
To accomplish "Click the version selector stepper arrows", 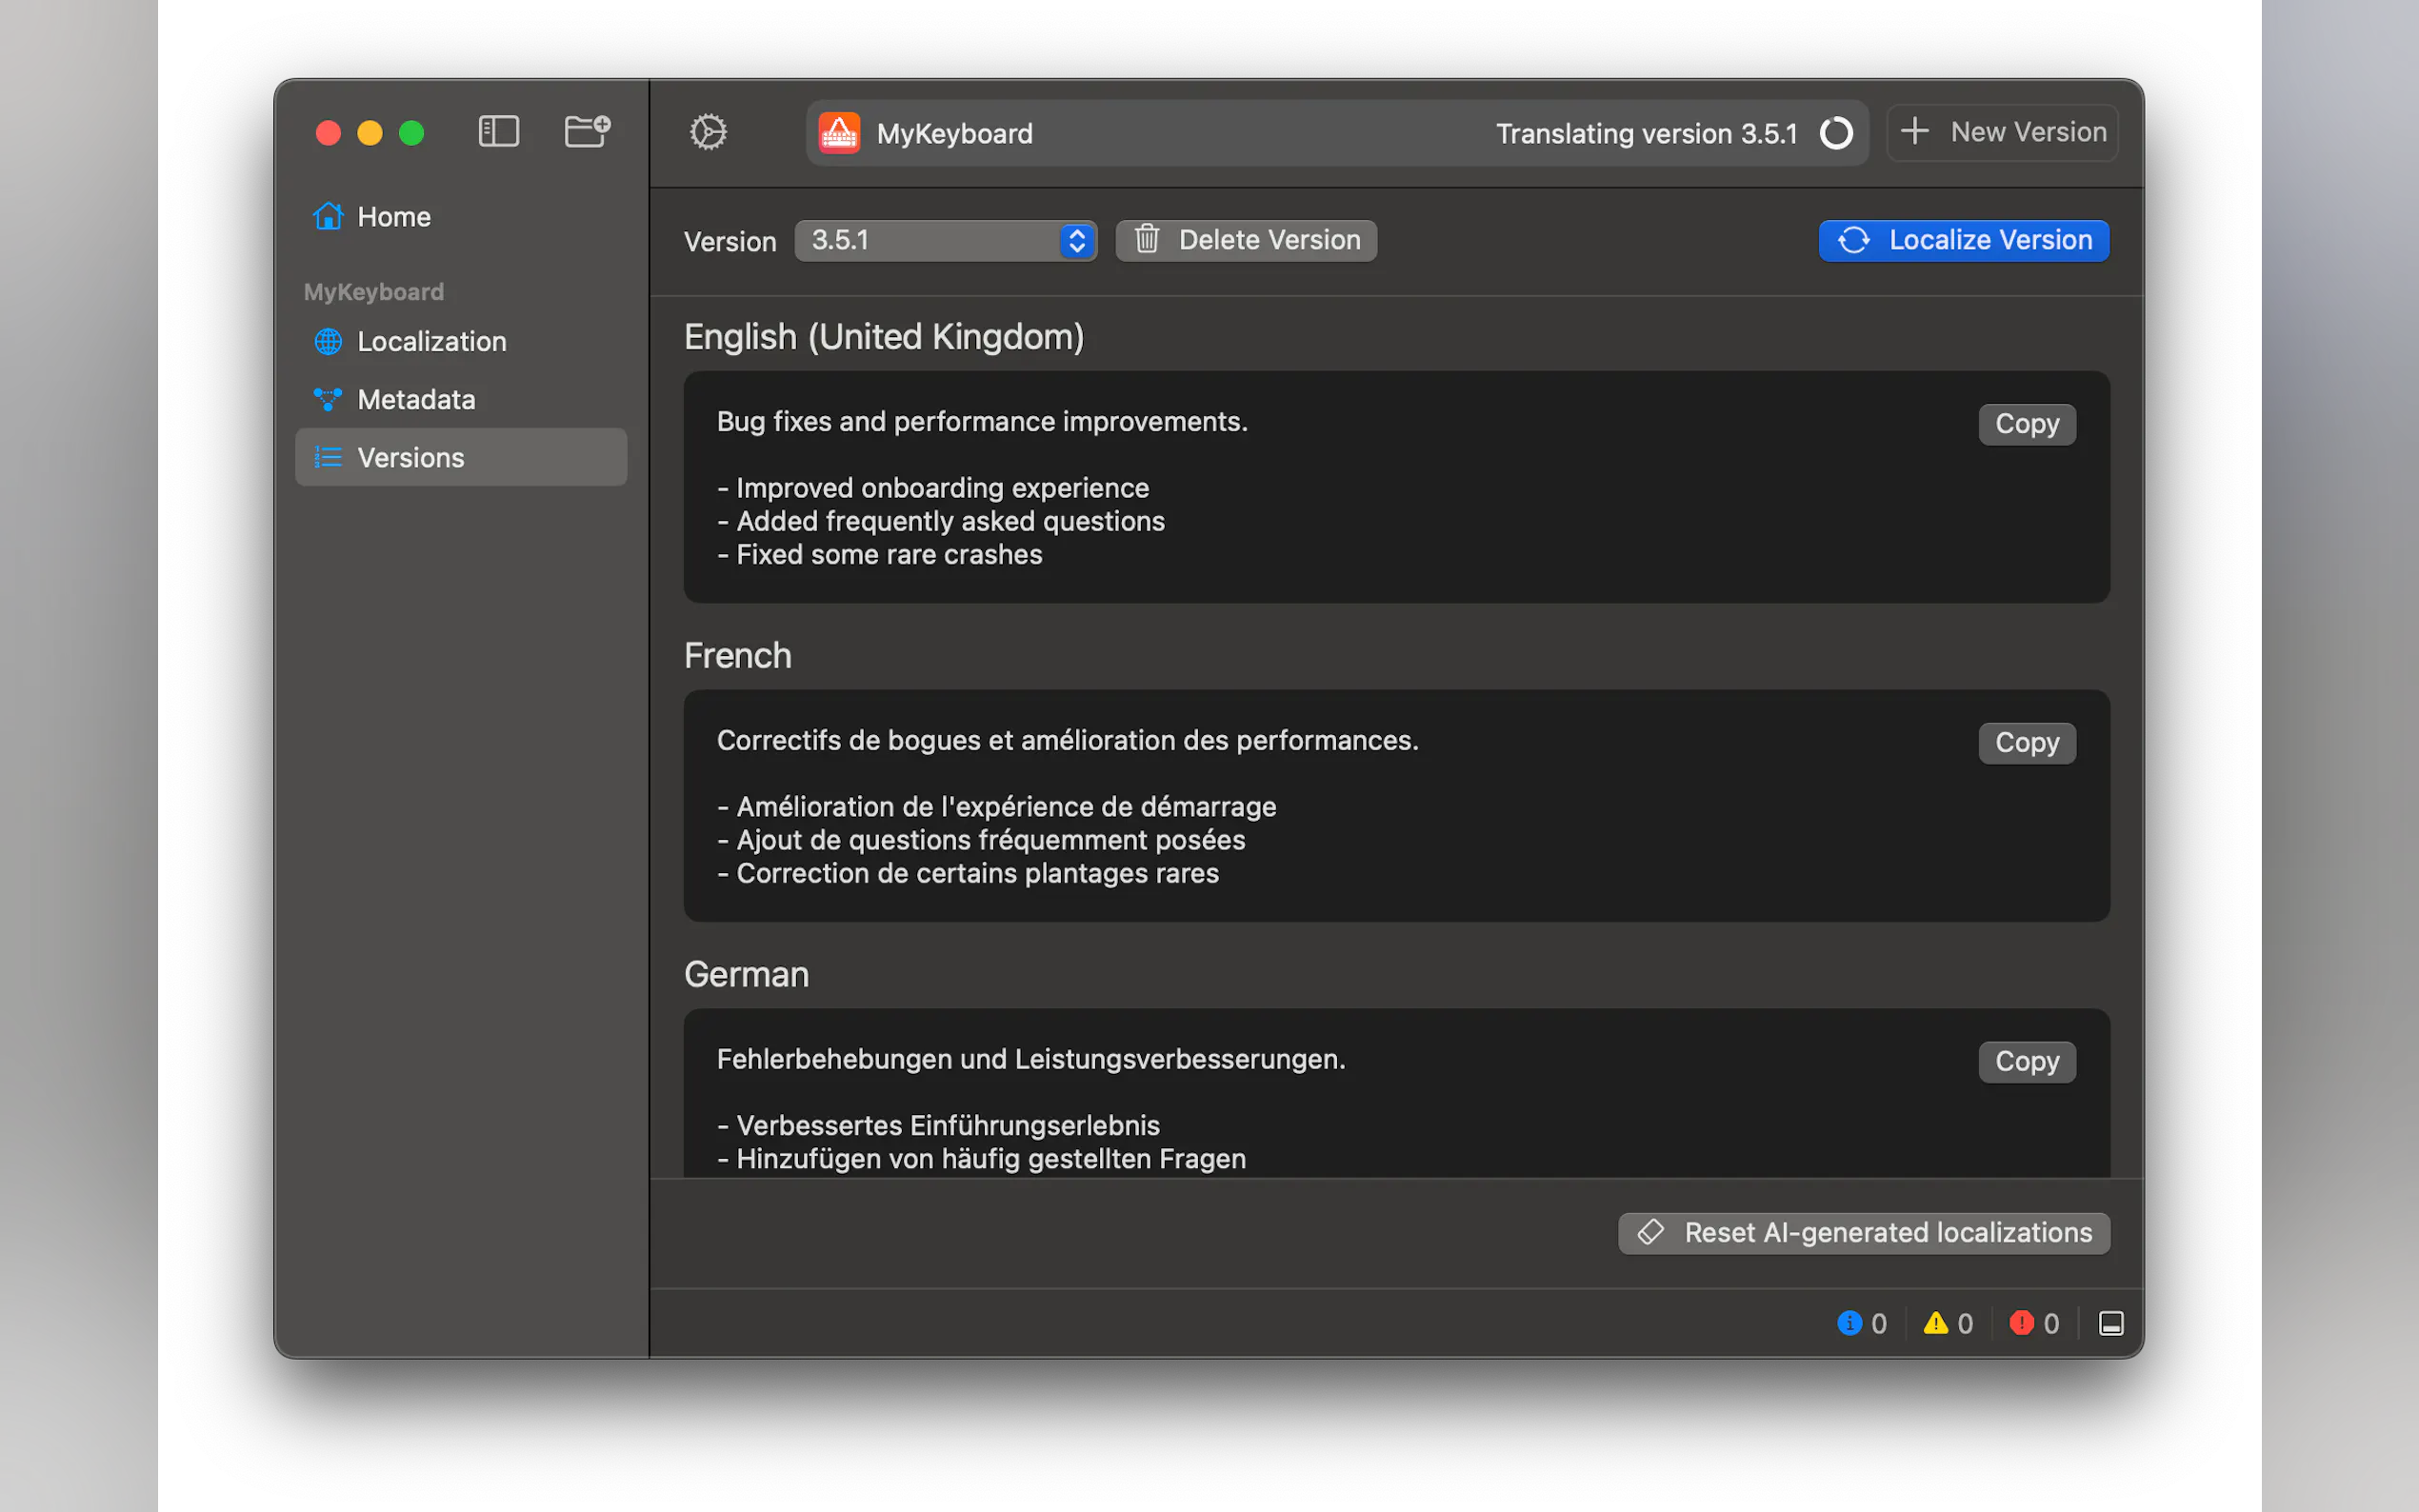I will 1077,241.
